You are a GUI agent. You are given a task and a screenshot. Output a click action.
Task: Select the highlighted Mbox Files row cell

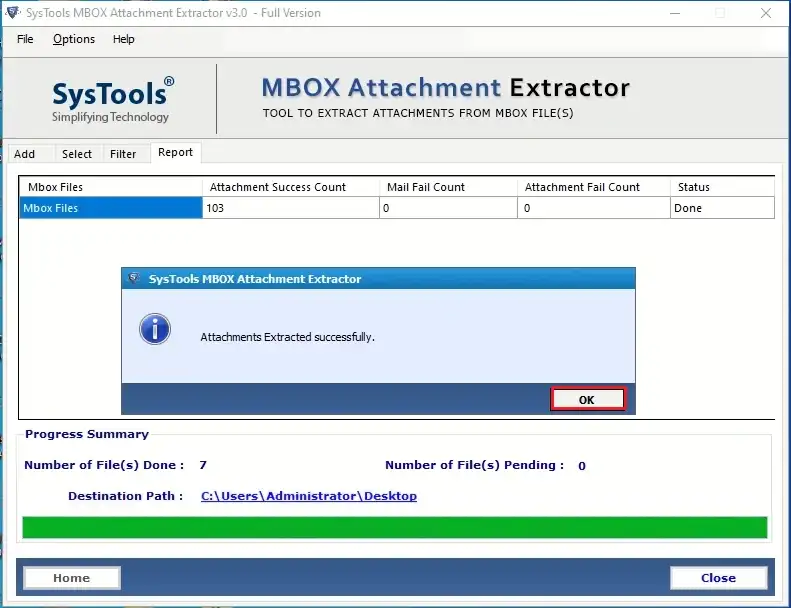(x=111, y=208)
